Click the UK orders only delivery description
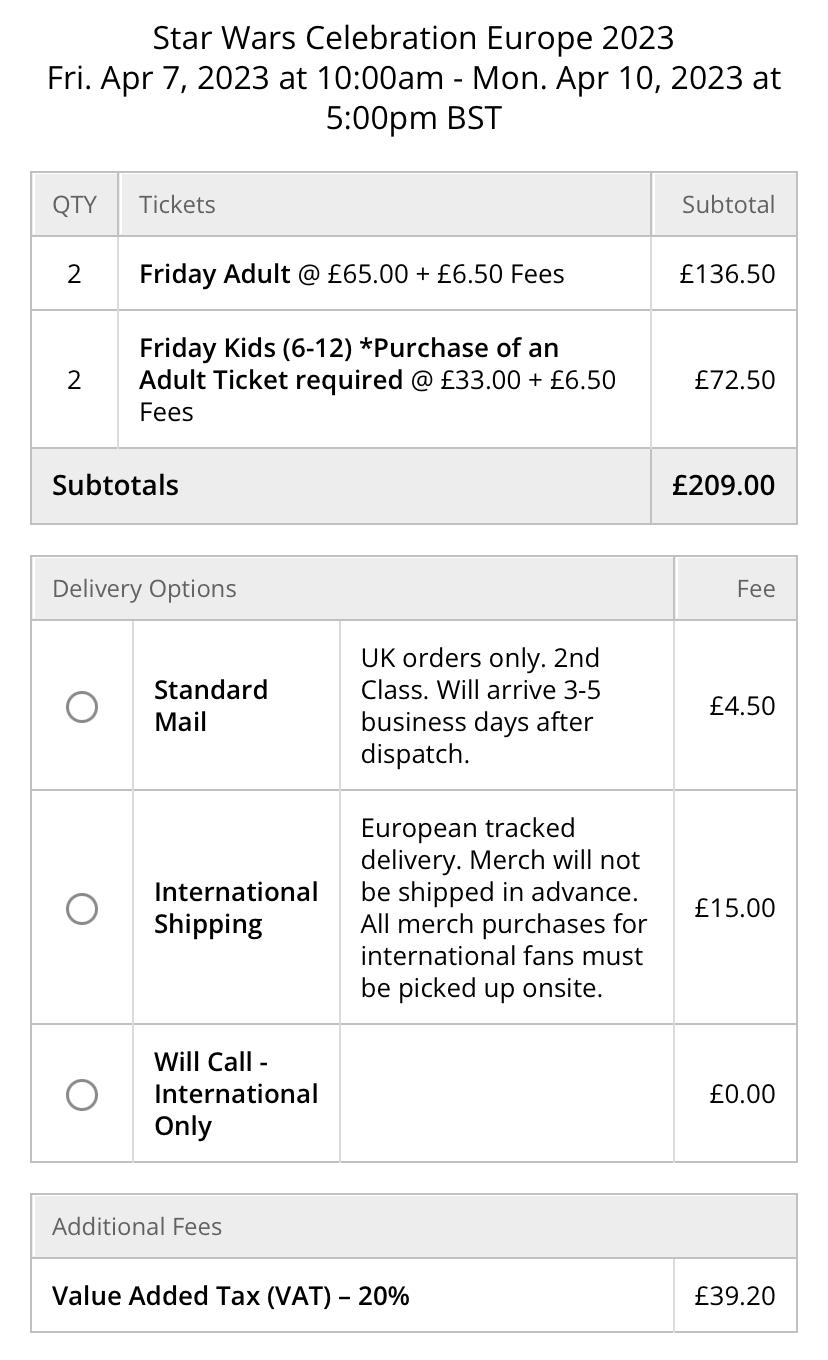Screen dimensions: 828x1360 click(x=481, y=706)
